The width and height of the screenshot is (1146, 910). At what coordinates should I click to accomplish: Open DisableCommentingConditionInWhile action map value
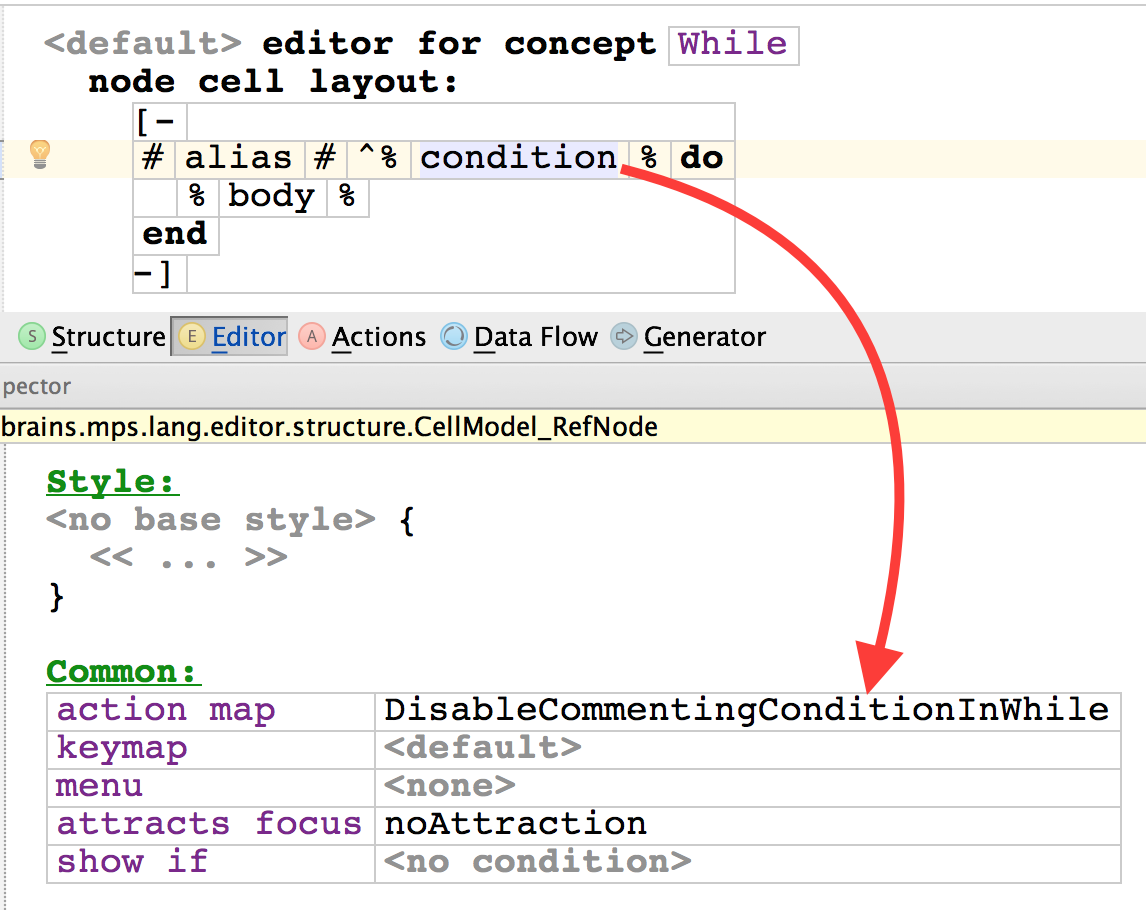coord(746,711)
